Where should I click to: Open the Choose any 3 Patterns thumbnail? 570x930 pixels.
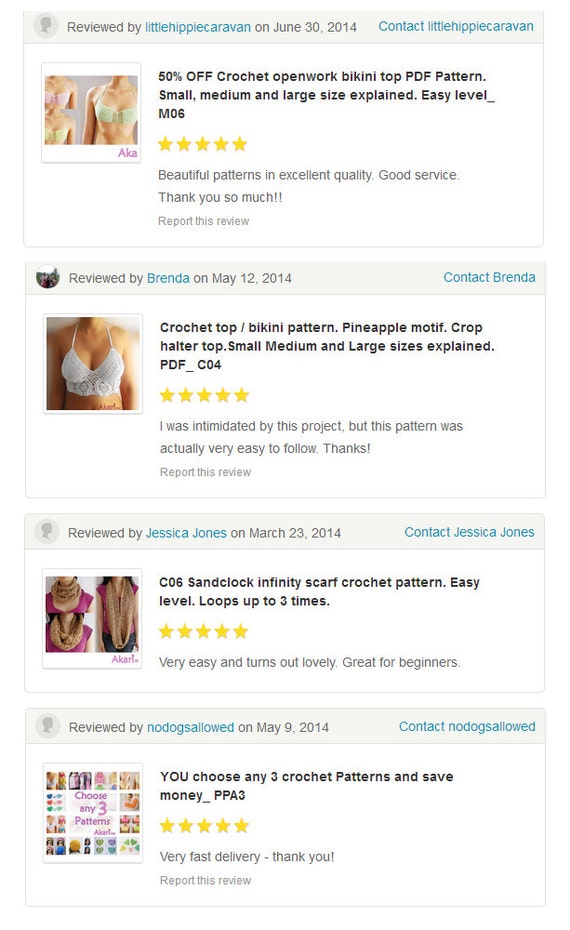(93, 813)
